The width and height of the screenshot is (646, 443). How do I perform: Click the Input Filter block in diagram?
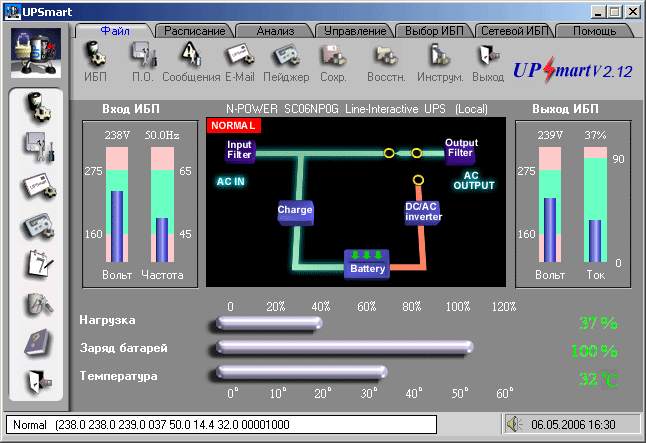click(240, 151)
